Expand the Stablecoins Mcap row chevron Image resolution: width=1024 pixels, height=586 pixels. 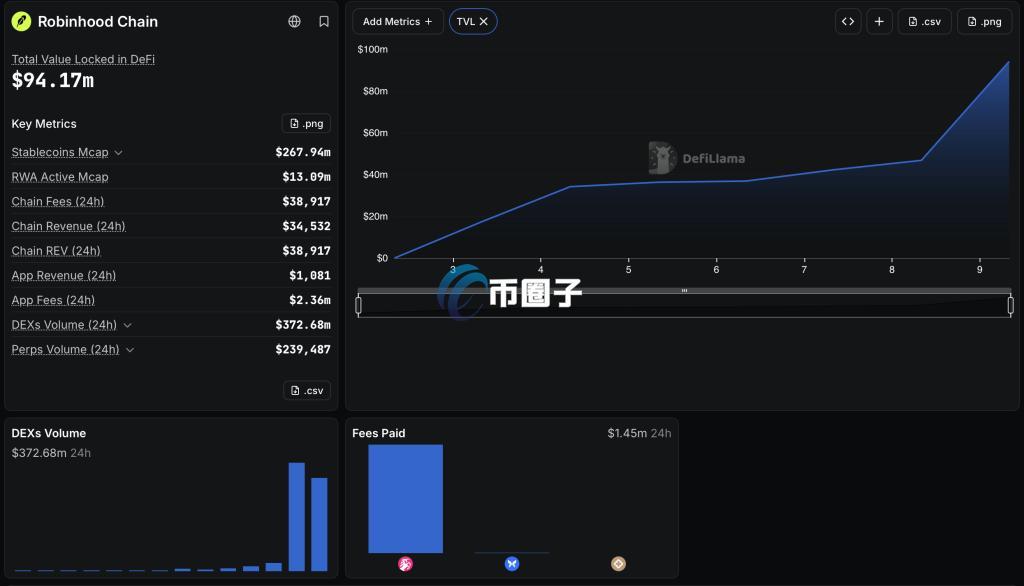pos(118,153)
